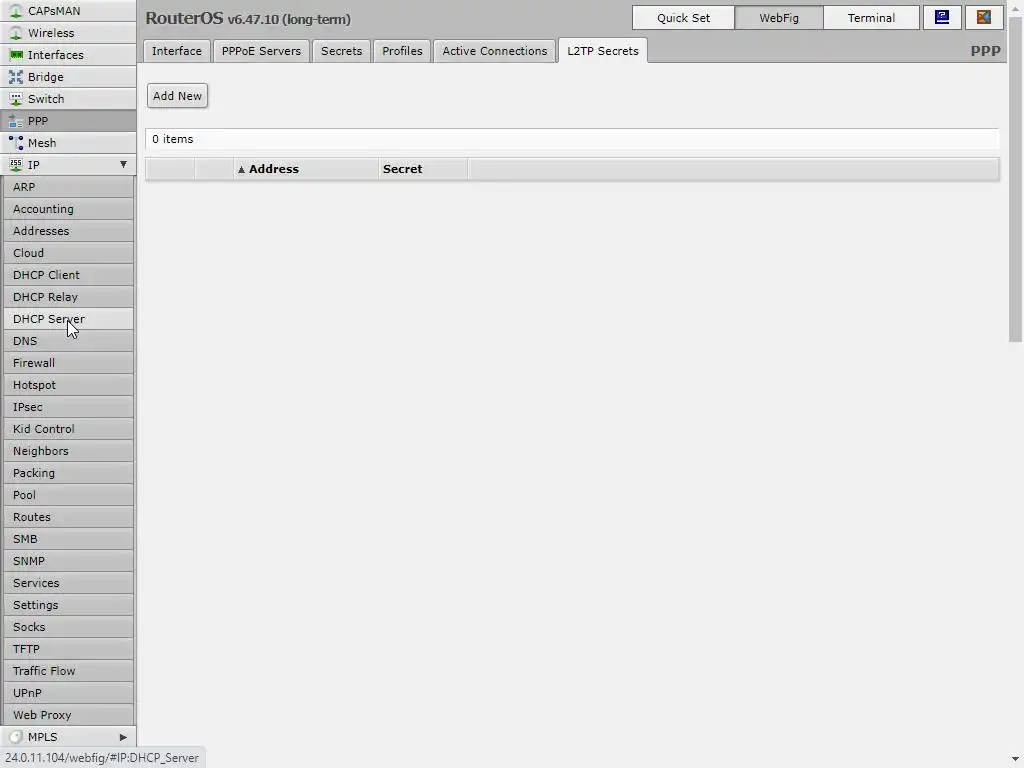
Task: Open the Cloud menu item
Action: [69, 253]
